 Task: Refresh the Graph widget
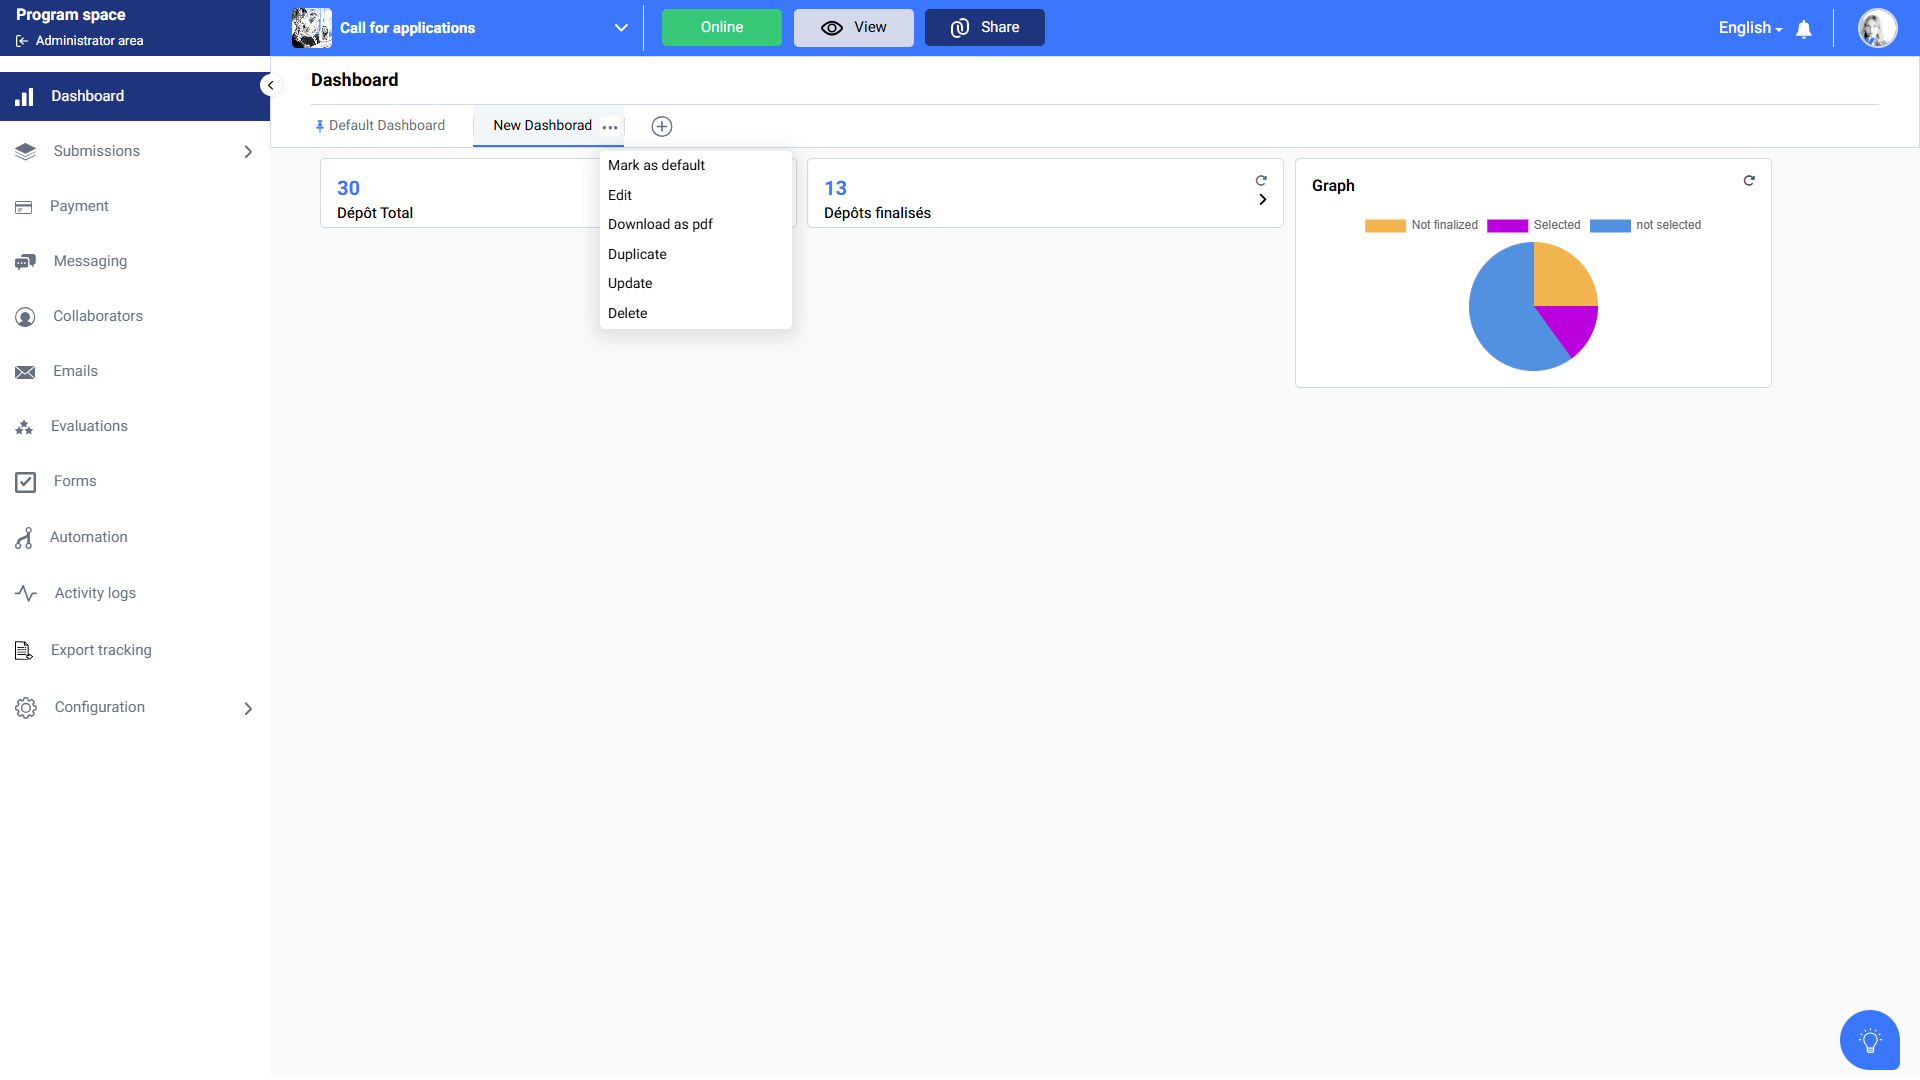click(1749, 181)
